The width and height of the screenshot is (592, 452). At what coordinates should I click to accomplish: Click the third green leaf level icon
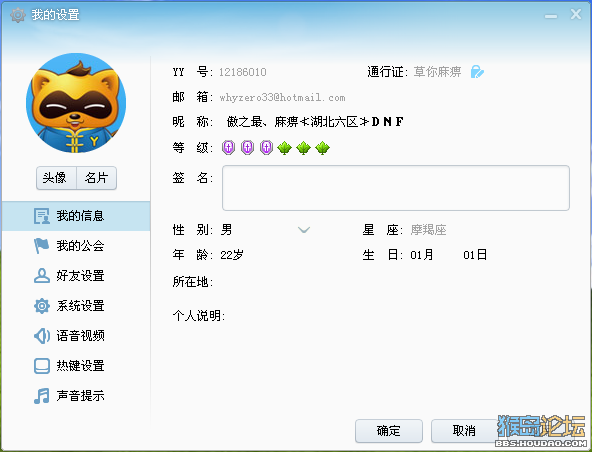[322, 148]
